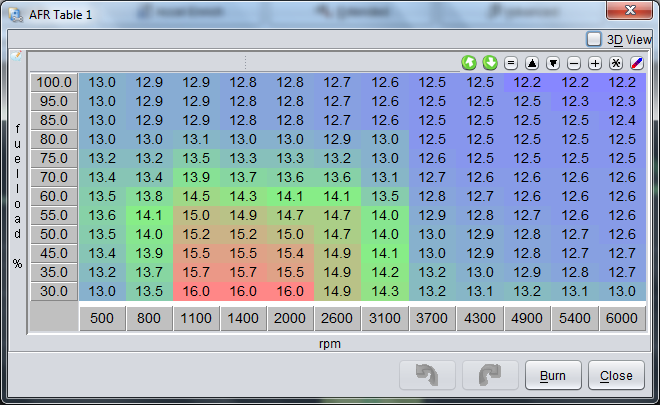The height and width of the screenshot is (405, 660).
Task: Select the 14.5 cell at 60.0 load, 1100 rpm
Action: pos(196,197)
